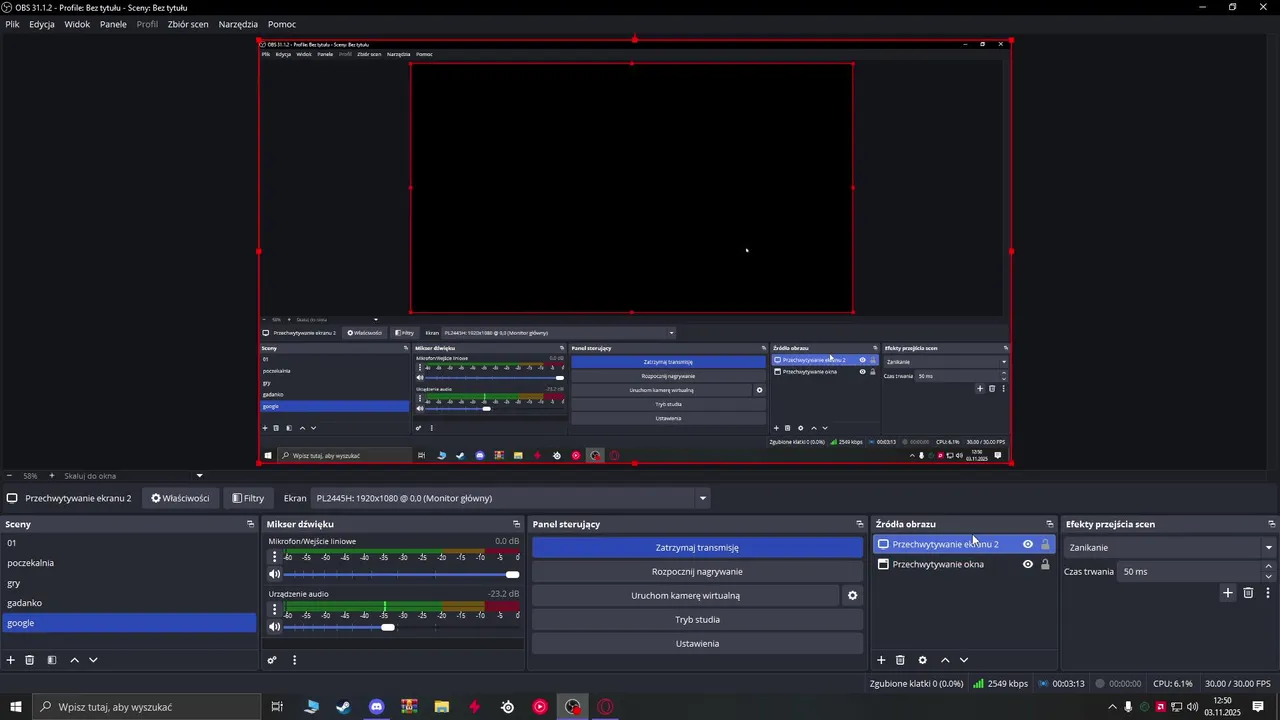Undock the Efekty przejścia scen panel
The image size is (1280, 720).
tap(1272, 524)
